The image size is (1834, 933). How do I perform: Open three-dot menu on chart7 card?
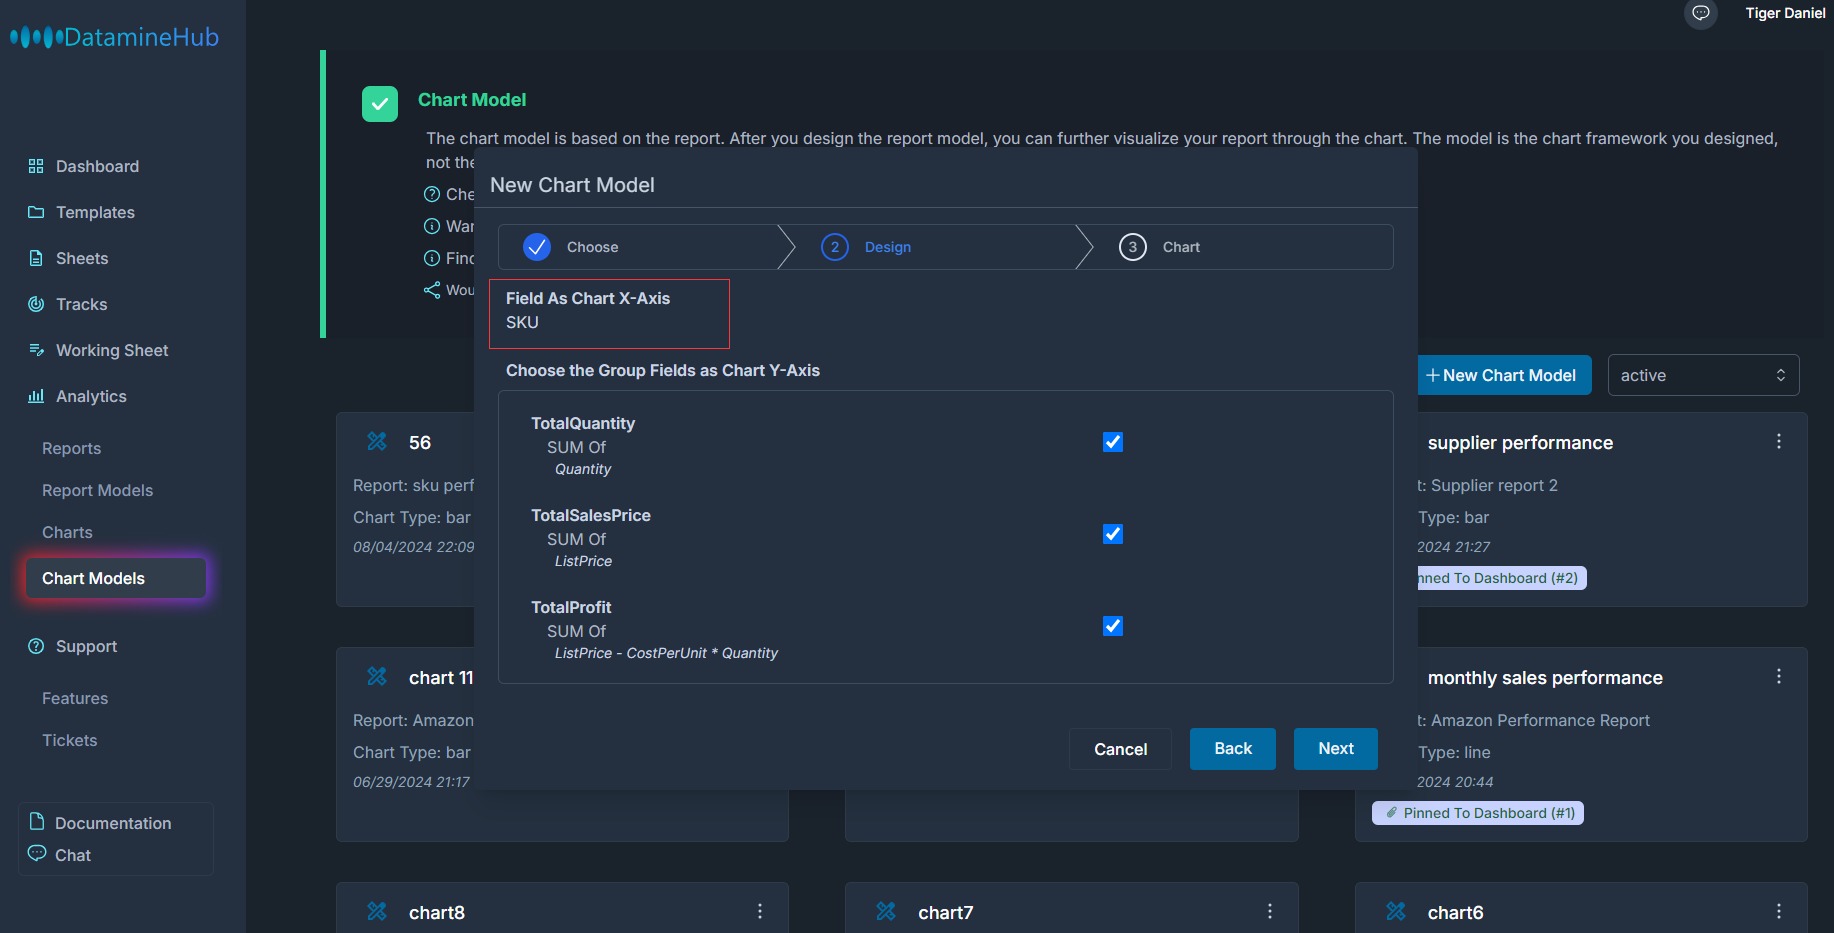pyautogui.click(x=1270, y=911)
